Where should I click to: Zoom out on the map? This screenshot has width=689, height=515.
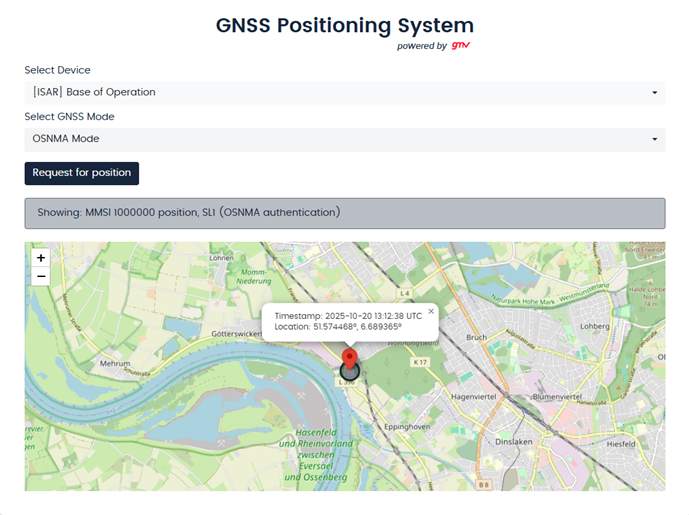click(41, 276)
